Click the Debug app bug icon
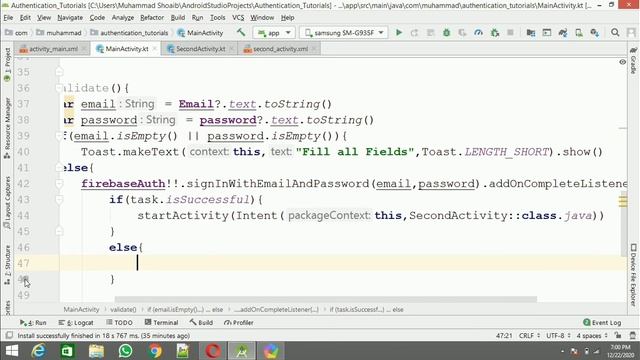Screen dimensions: 640x360 point(447,33)
